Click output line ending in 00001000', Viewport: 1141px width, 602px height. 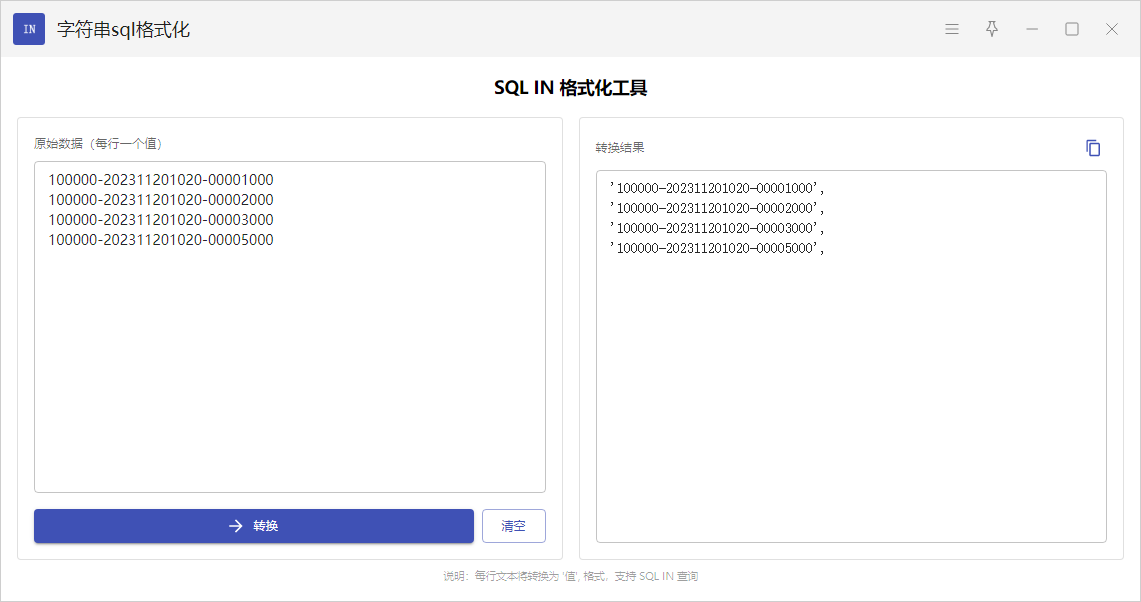717,188
